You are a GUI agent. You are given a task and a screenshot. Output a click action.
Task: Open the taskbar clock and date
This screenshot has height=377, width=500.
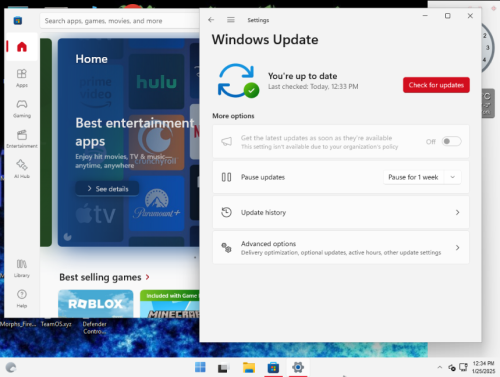(483, 367)
